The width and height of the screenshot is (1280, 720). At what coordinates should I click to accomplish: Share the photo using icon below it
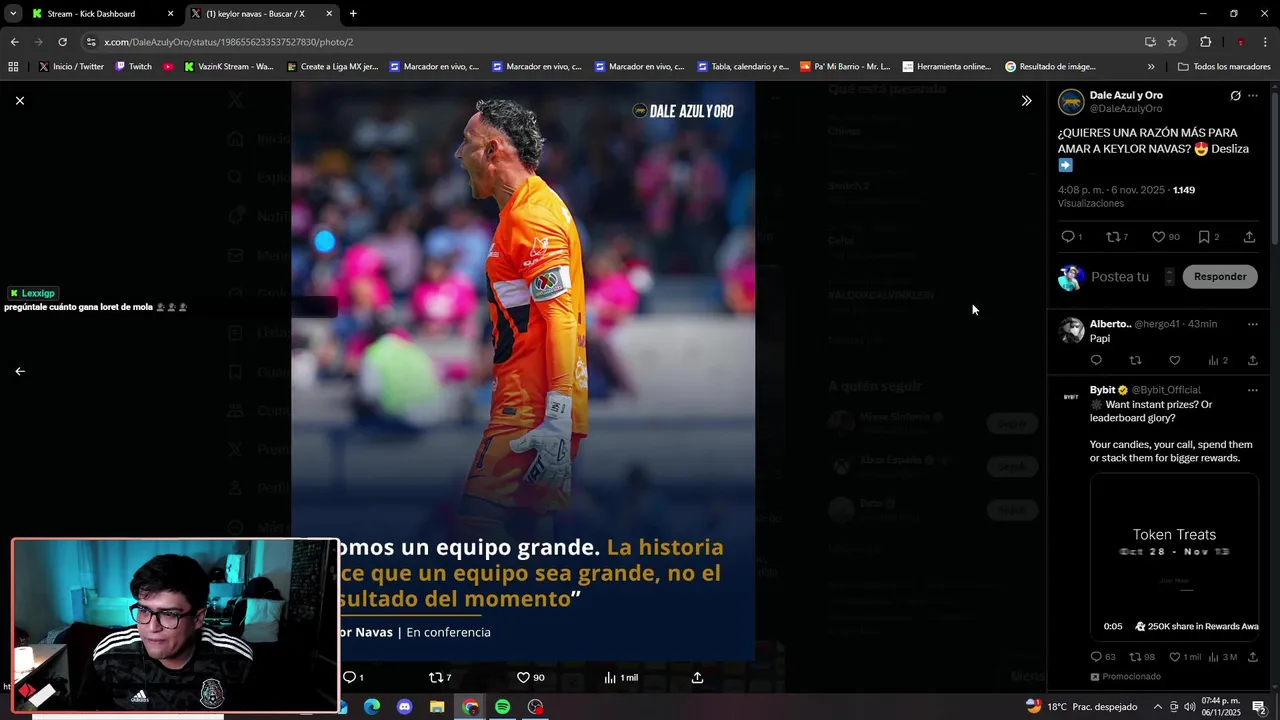pos(697,677)
